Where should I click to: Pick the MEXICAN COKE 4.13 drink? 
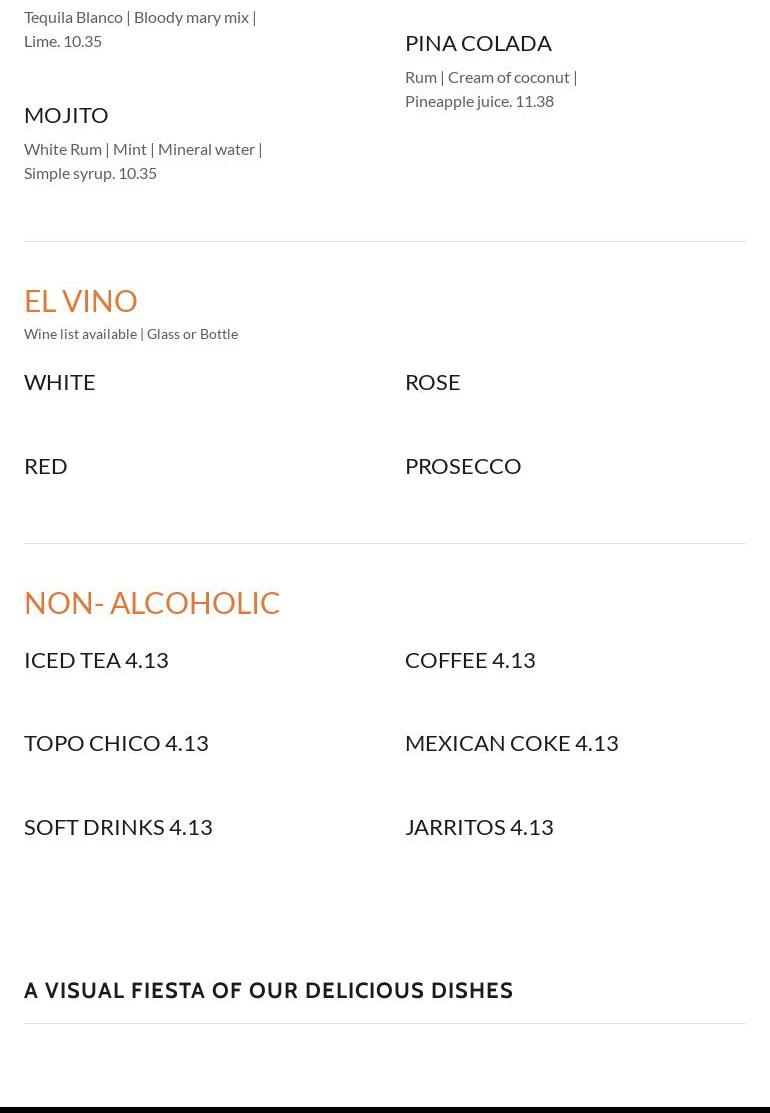pos(512,743)
